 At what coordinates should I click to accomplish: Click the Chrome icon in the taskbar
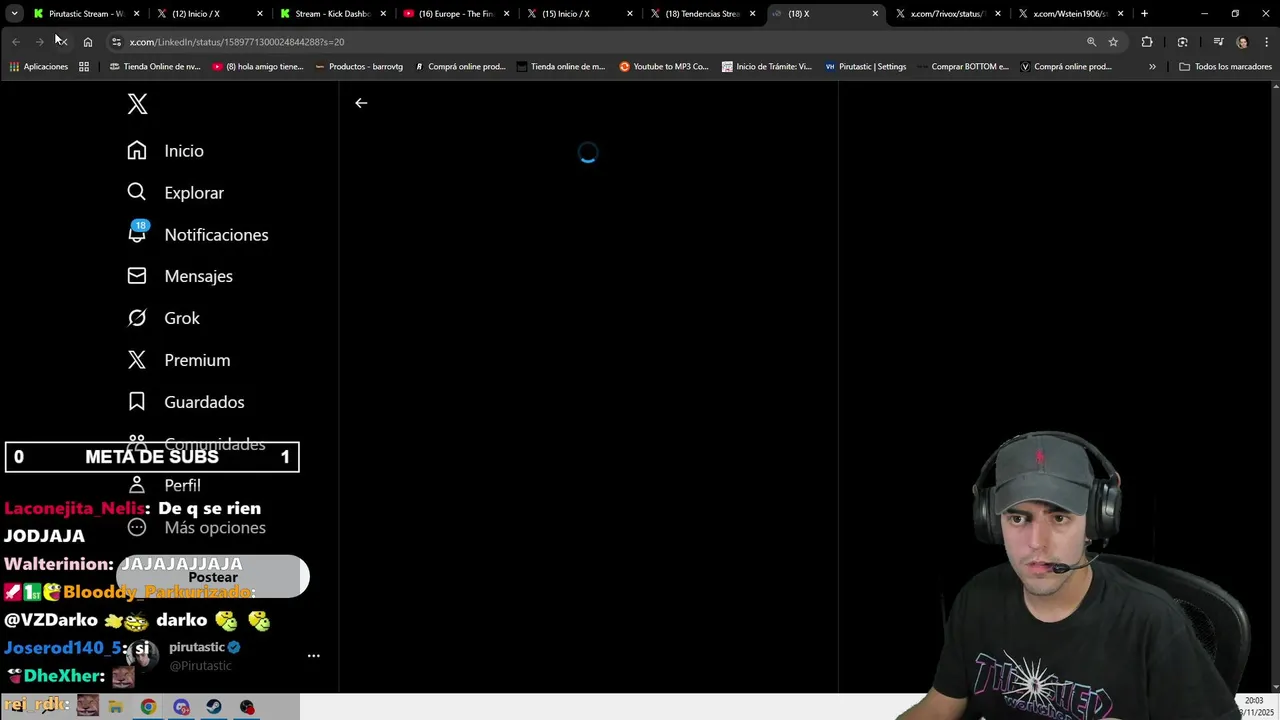point(148,707)
